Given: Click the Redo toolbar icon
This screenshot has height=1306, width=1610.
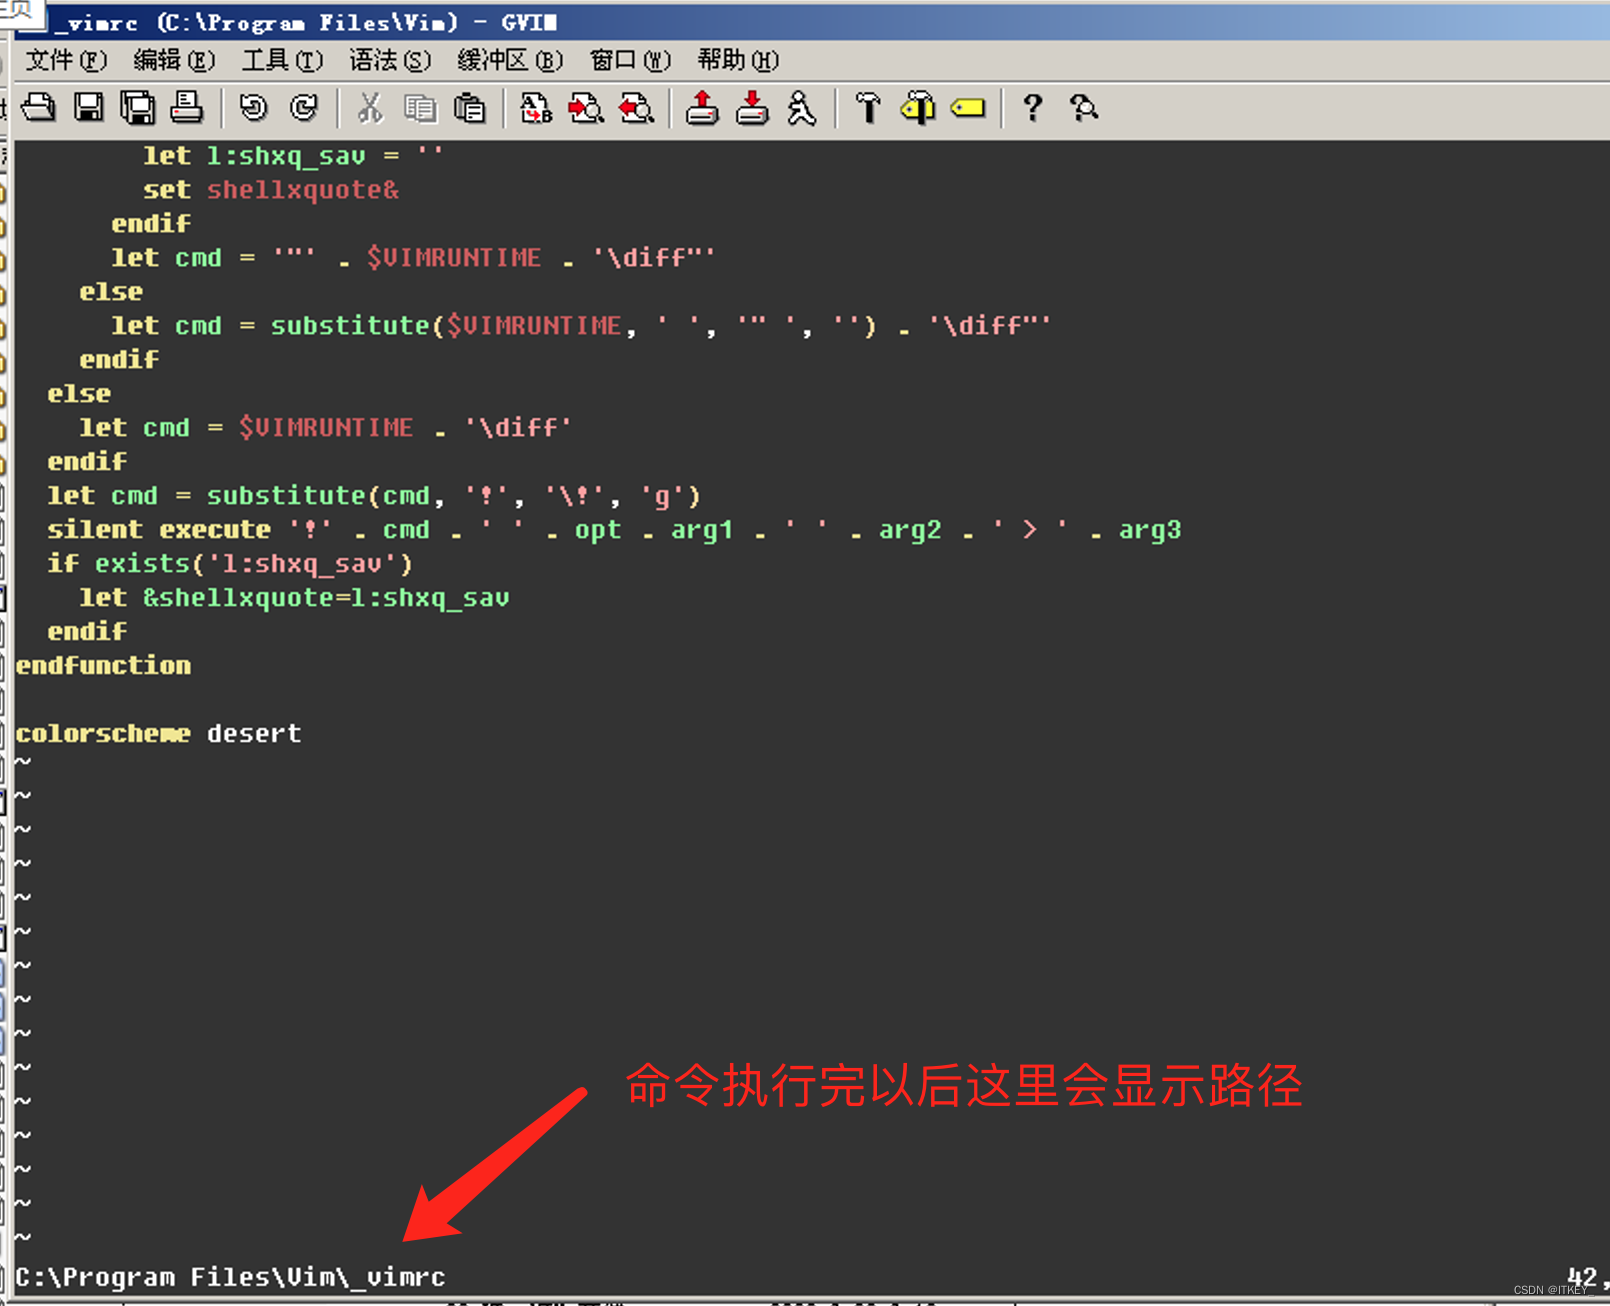Looking at the screenshot, I should [x=304, y=107].
